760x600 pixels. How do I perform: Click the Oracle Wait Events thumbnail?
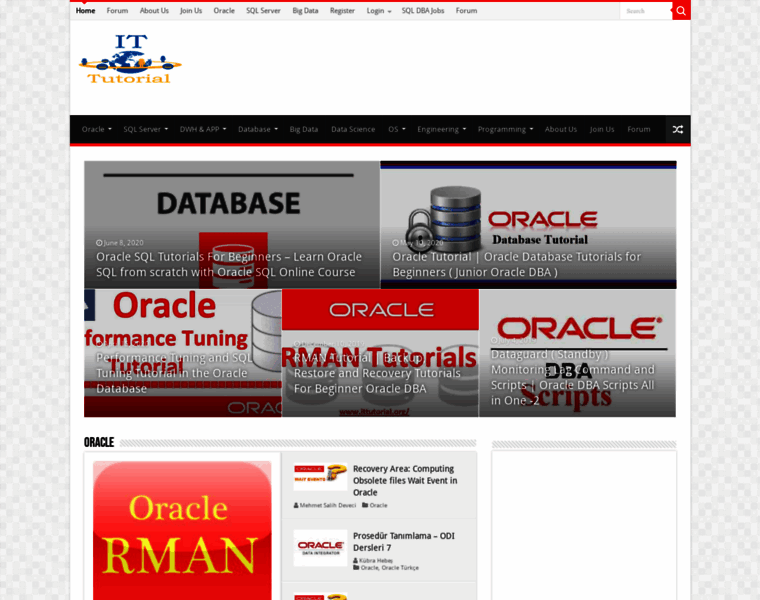[x=320, y=477]
